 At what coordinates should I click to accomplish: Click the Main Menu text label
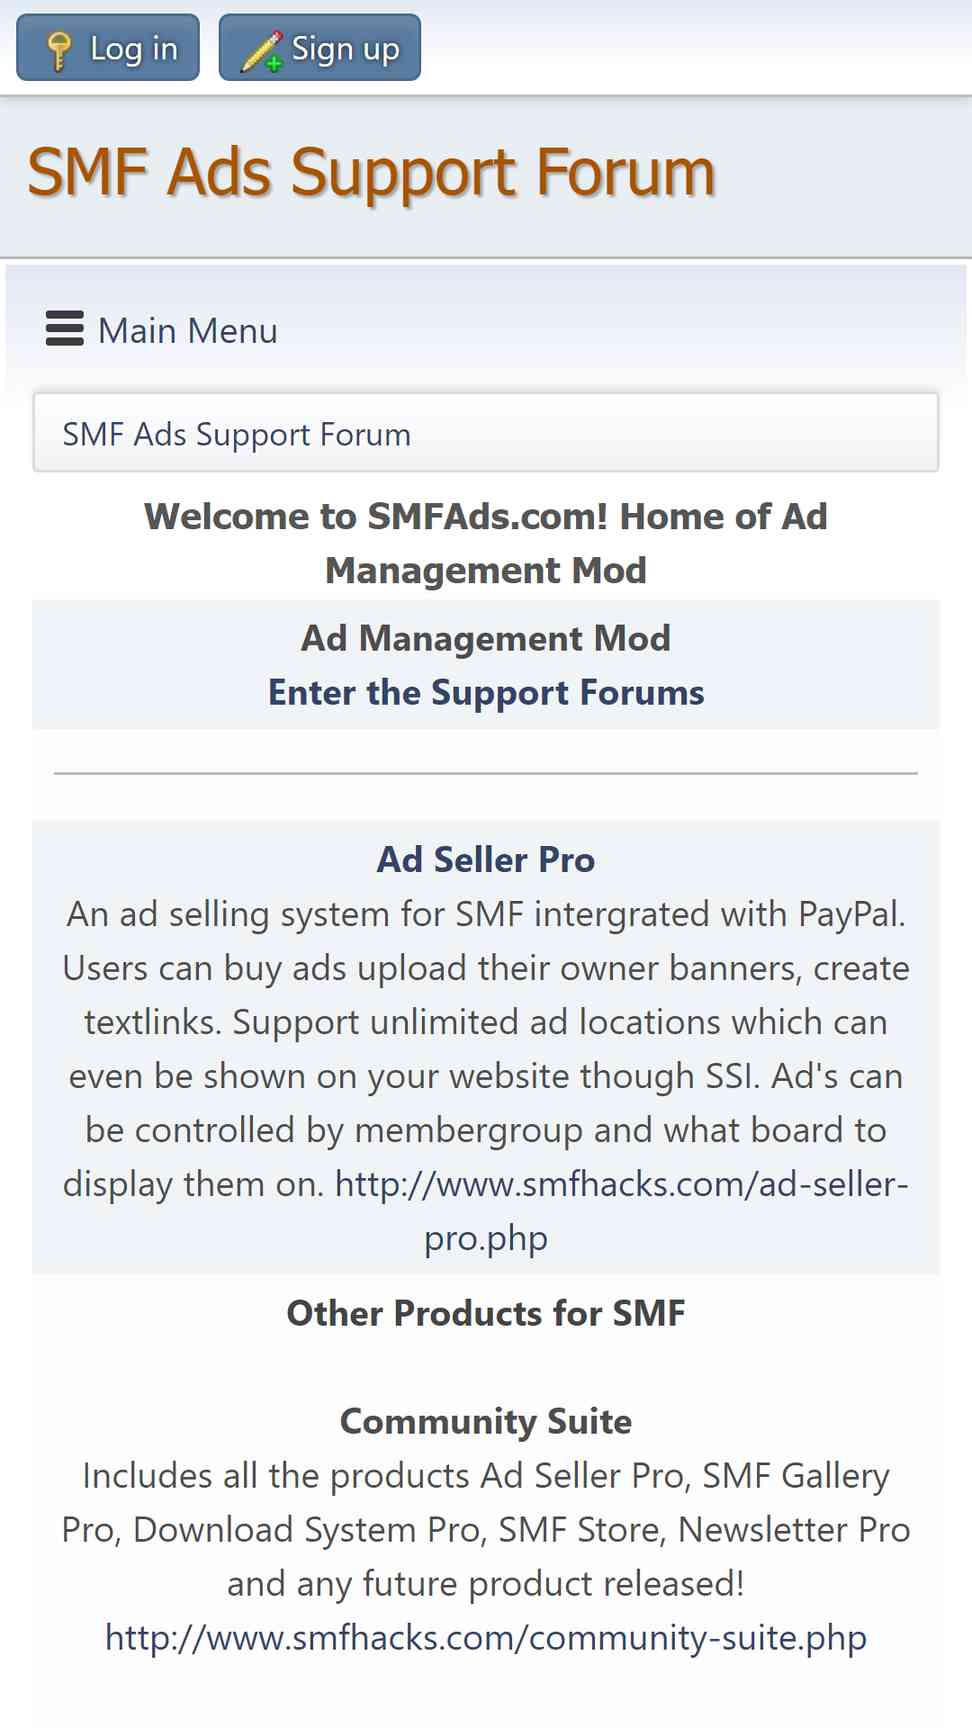click(x=188, y=330)
